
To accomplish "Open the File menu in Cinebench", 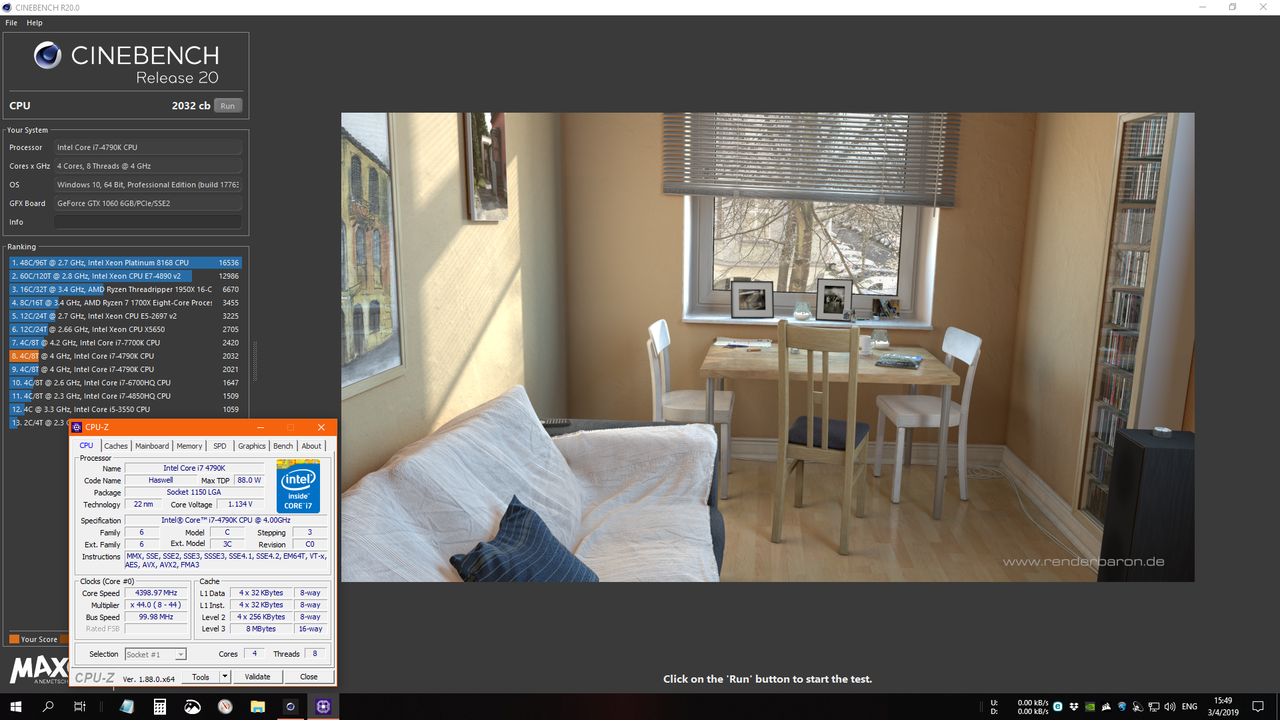I will [11, 22].
